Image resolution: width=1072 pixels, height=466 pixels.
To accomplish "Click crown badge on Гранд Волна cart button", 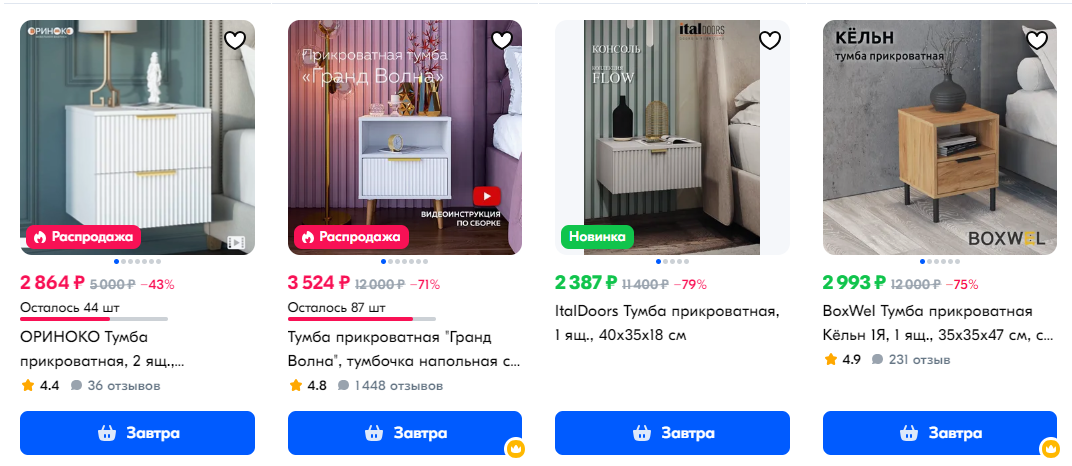I will tap(514, 449).
